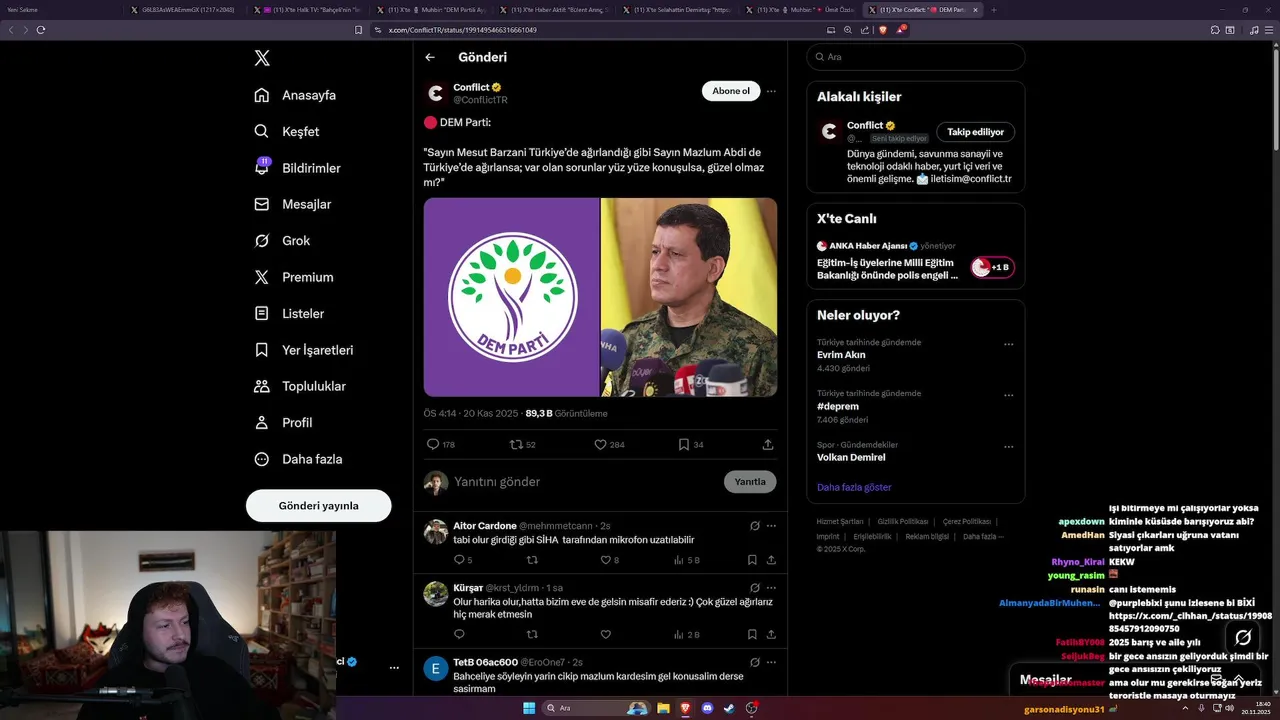Click the Brave Shields icon

tap(883, 30)
